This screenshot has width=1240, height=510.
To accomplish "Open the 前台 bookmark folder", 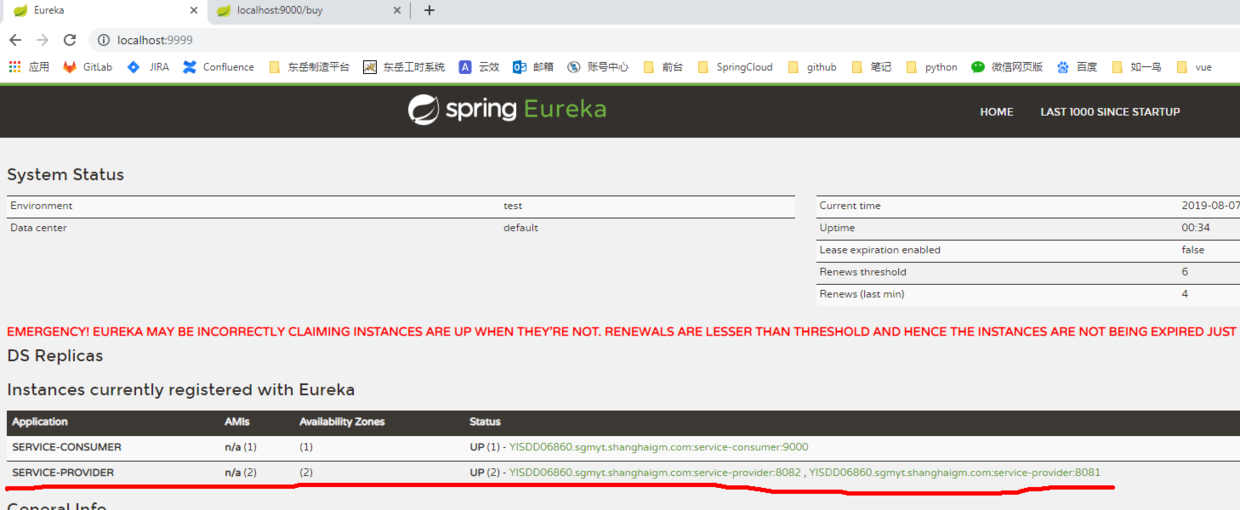I will (x=663, y=67).
